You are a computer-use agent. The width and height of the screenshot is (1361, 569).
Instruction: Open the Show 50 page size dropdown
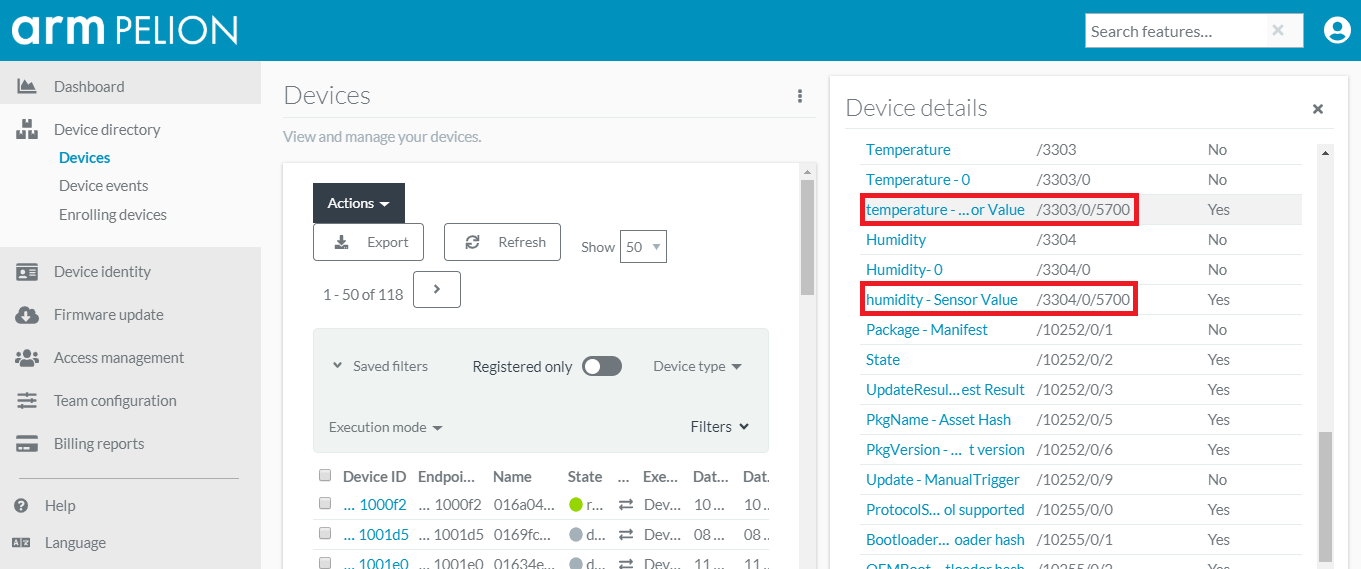(x=643, y=246)
